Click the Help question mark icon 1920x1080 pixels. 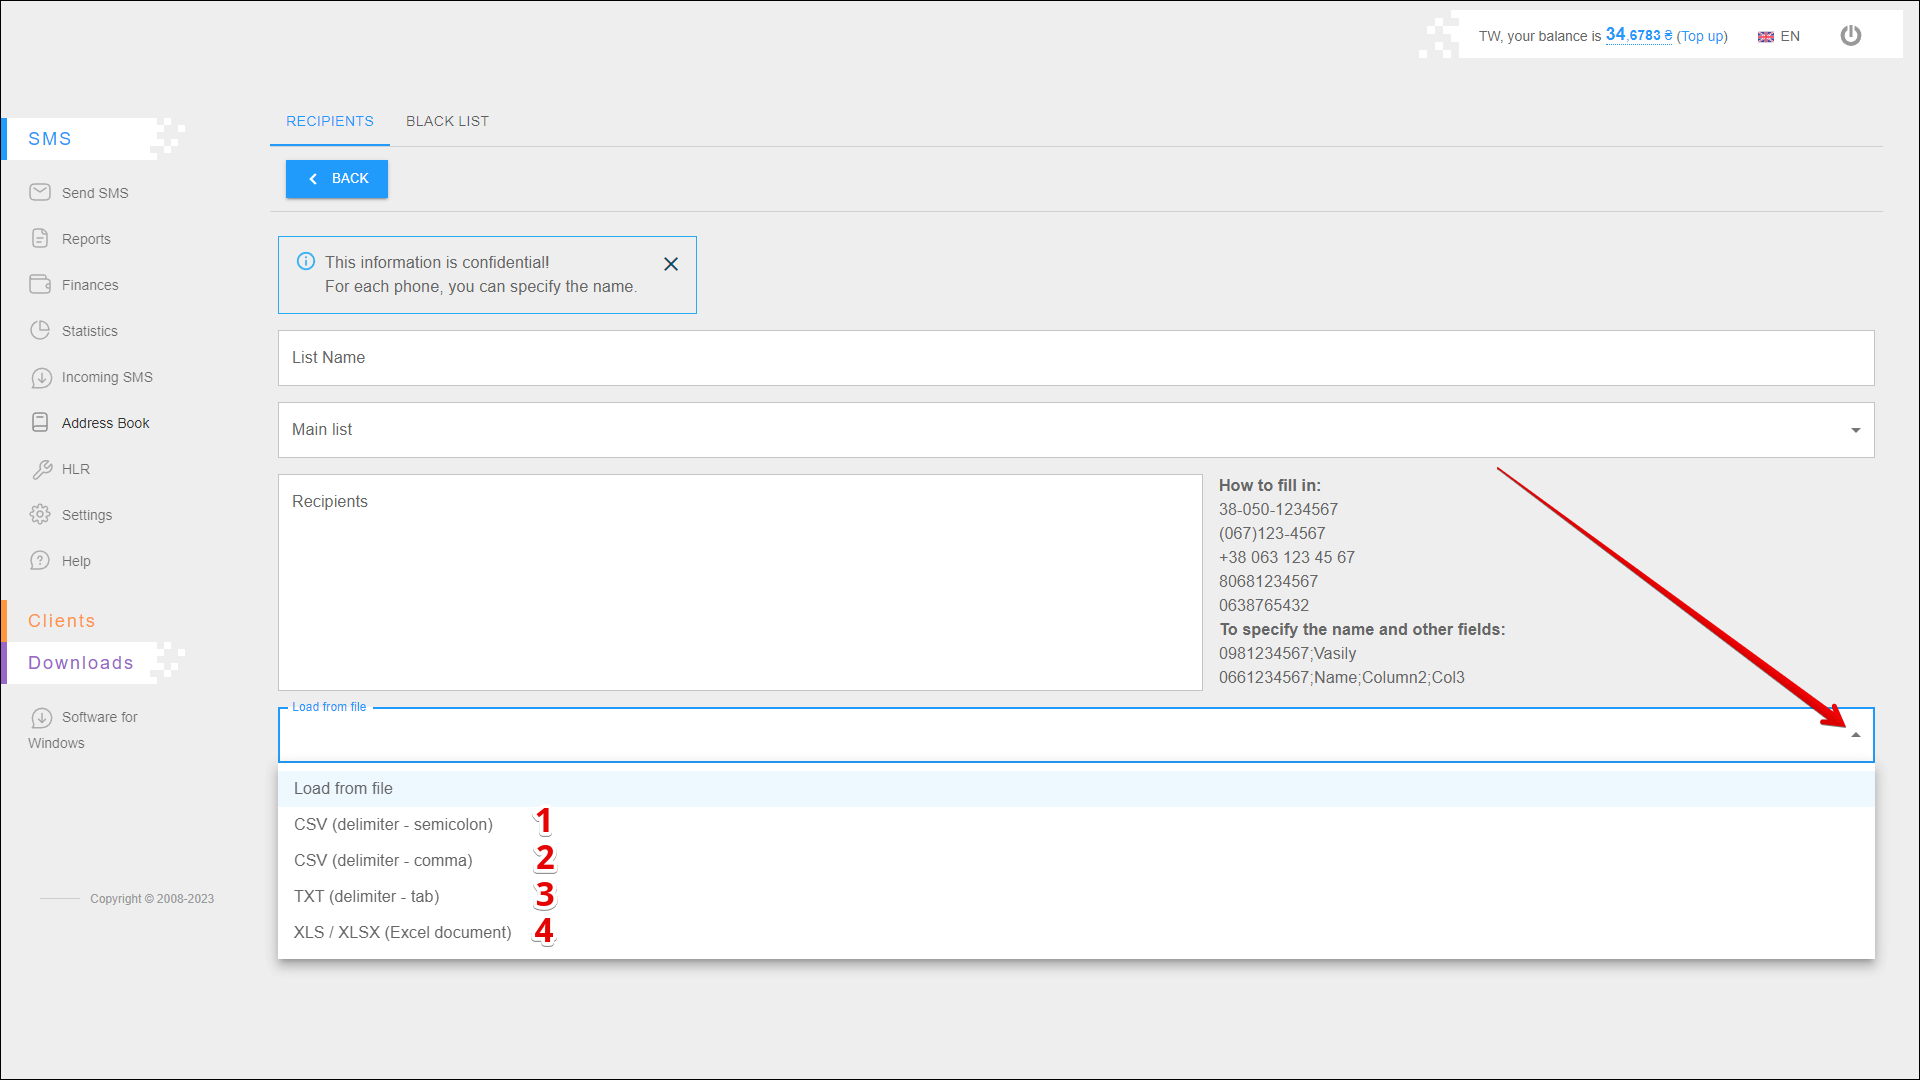click(40, 560)
